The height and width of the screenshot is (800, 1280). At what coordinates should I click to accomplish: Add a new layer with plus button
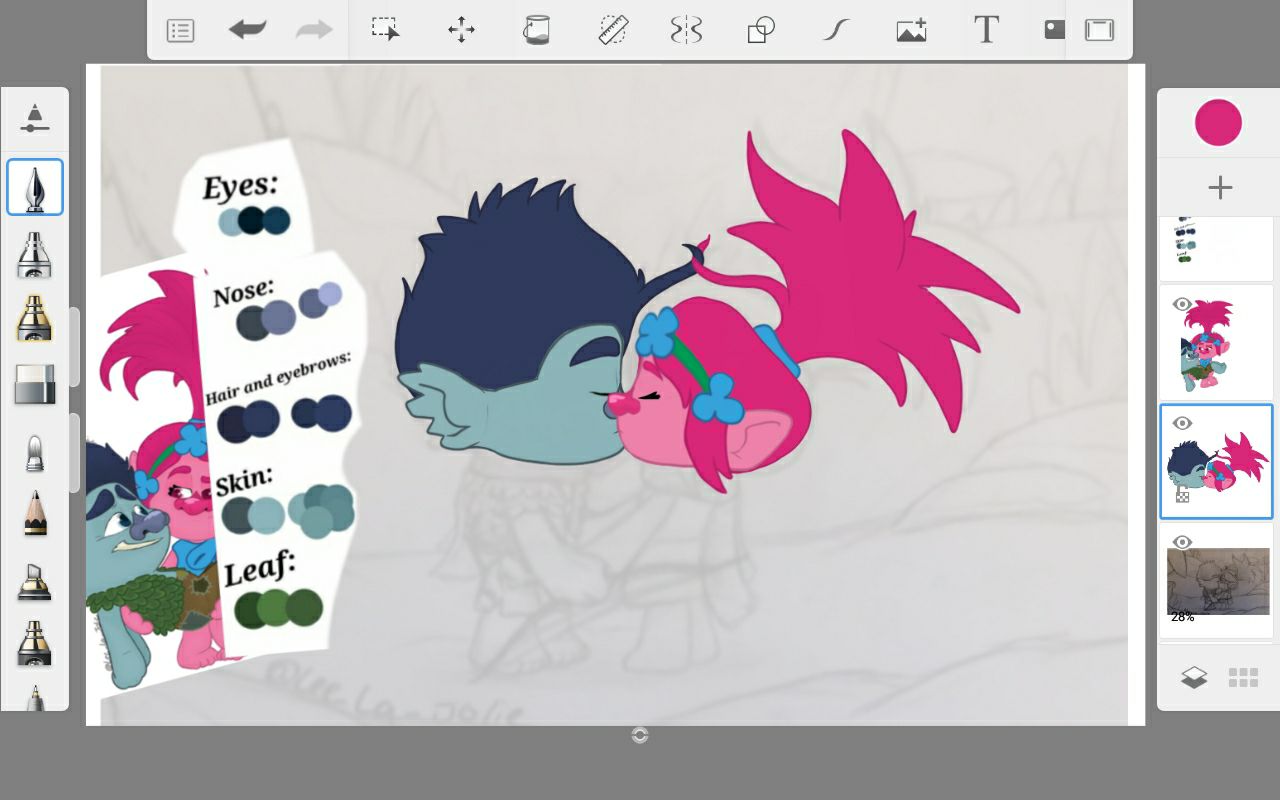click(1220, 187)
